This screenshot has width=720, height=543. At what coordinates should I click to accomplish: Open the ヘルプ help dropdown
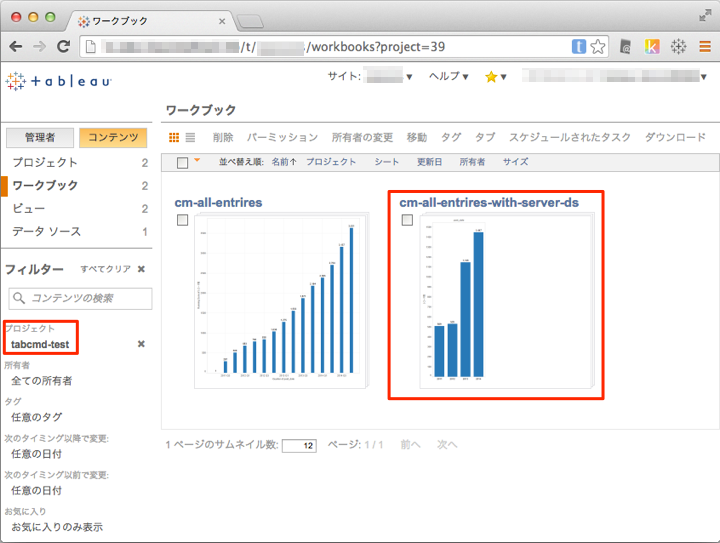[x=449, y=76]
